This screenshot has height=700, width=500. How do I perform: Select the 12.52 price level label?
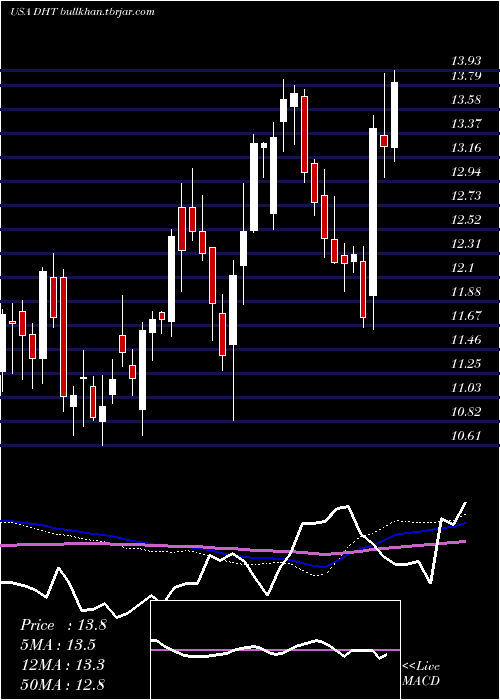pos(466,220)
